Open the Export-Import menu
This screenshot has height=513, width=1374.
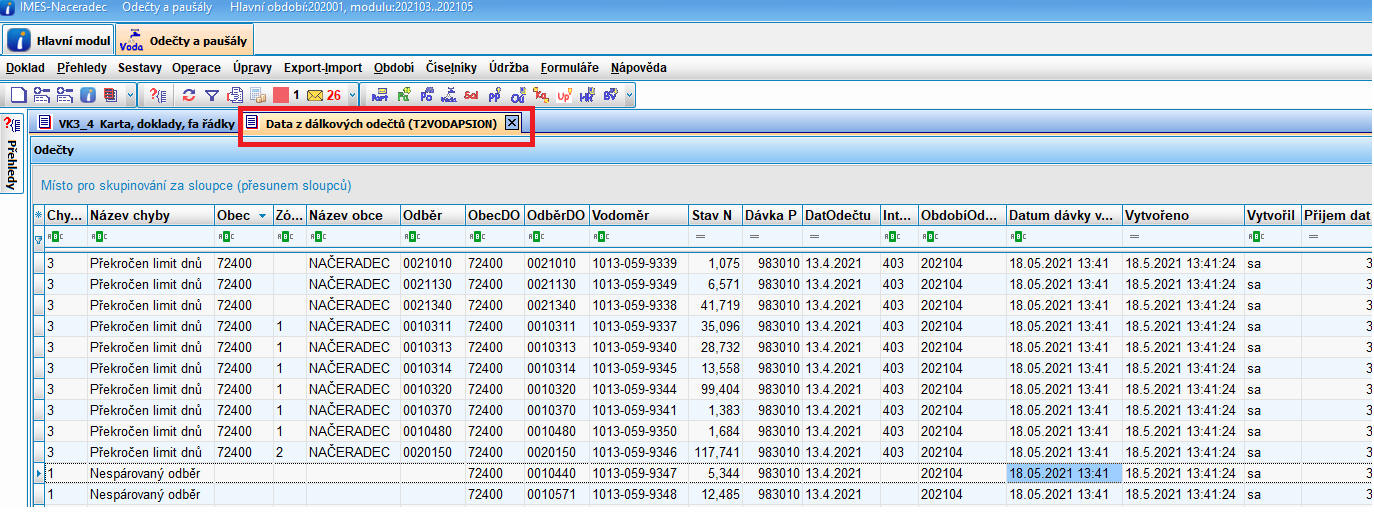(x=322, y=68)
